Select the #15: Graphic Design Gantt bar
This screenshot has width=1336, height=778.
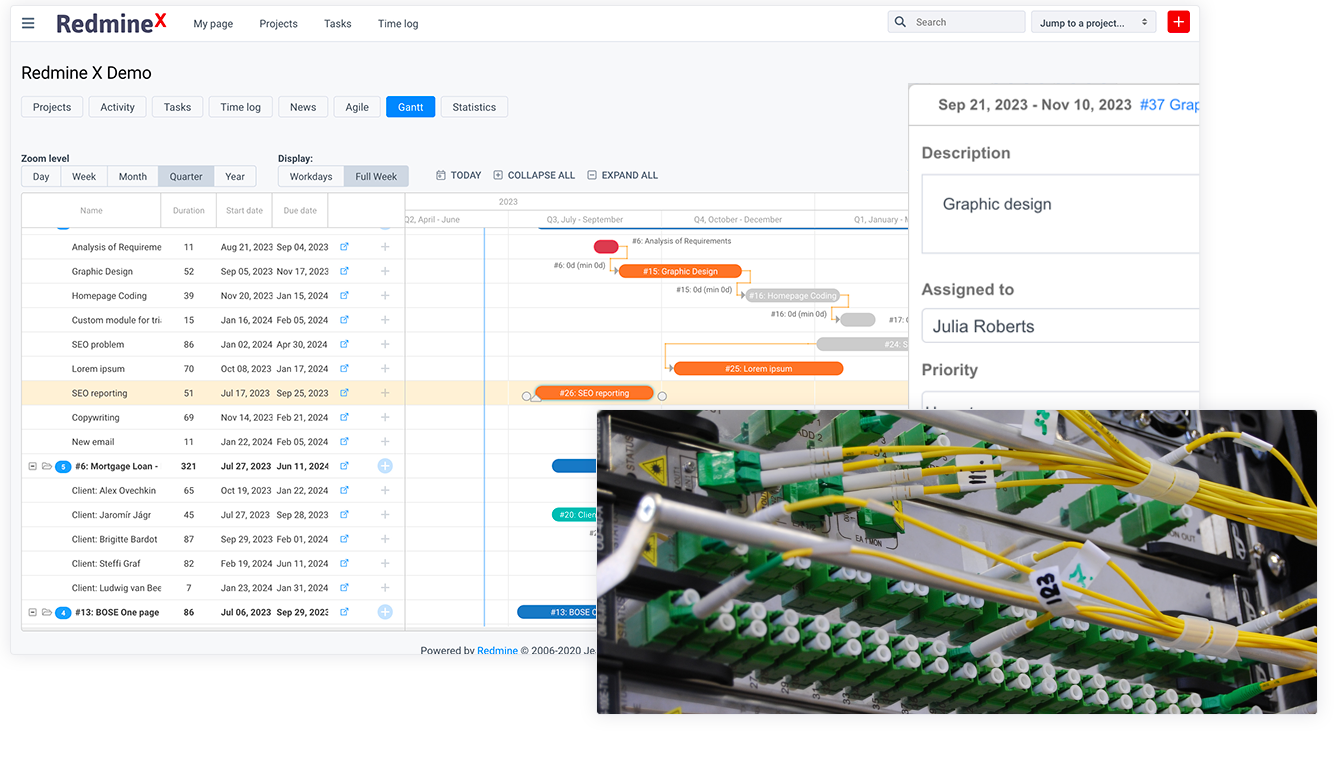pyautogui.click(x=681, y=271)
